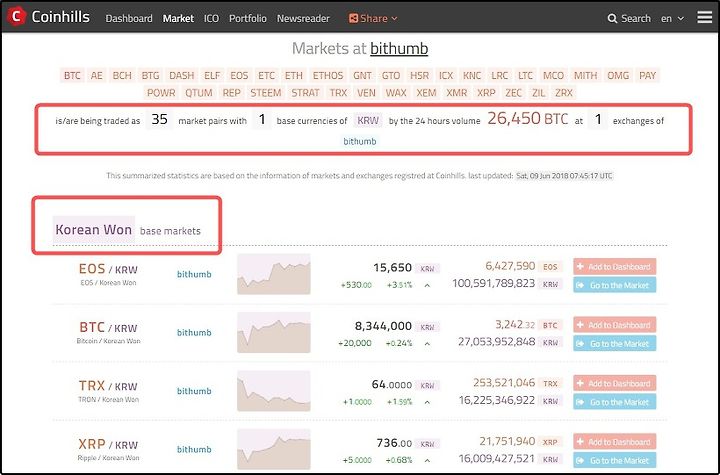This screenshot has width=720, height=475.
Task: Open the BTC price chart thumbnail
Action: click(x=274, y=332)
